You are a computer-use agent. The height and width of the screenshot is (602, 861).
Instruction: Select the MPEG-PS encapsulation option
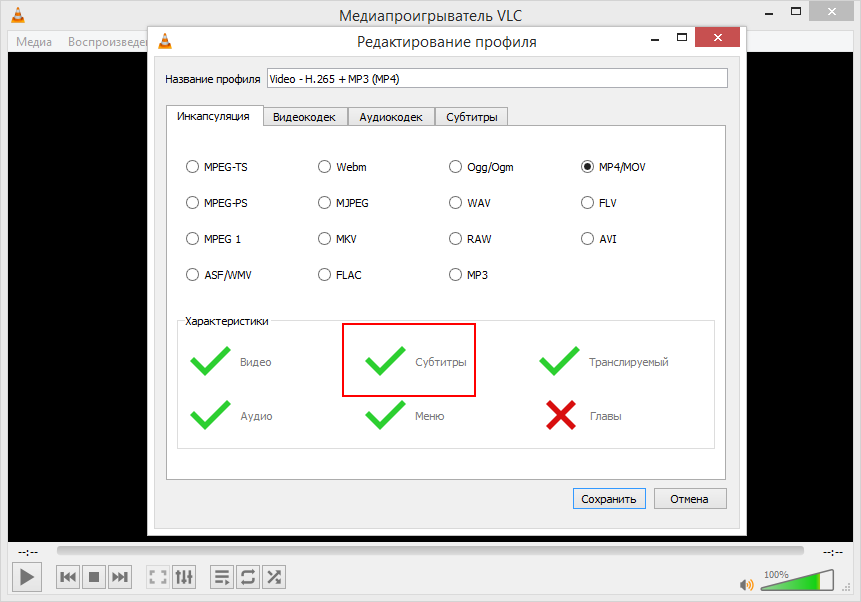pos(217,203)
